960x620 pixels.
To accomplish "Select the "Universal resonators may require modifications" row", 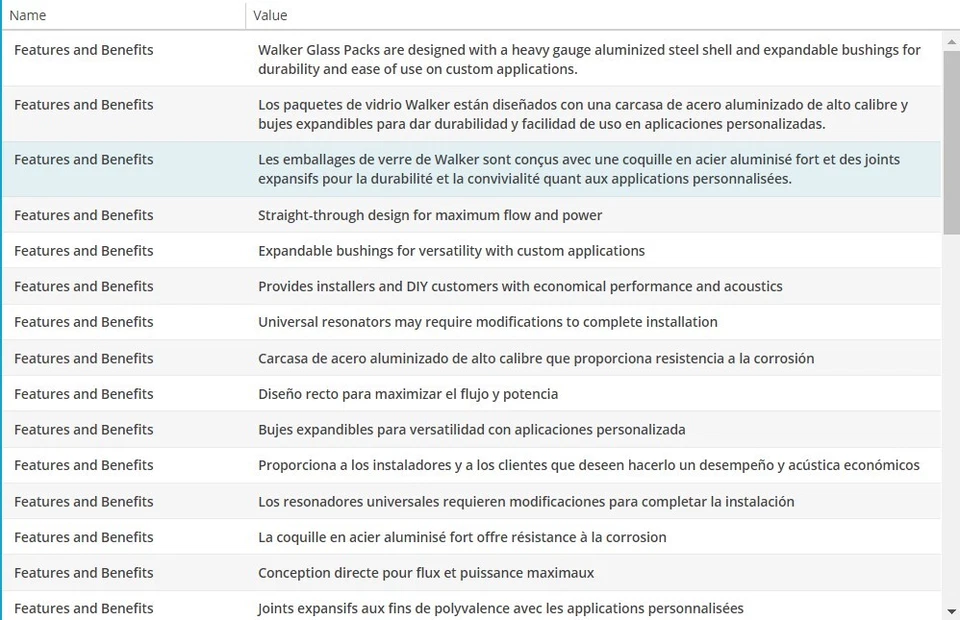I will point(488,322).
